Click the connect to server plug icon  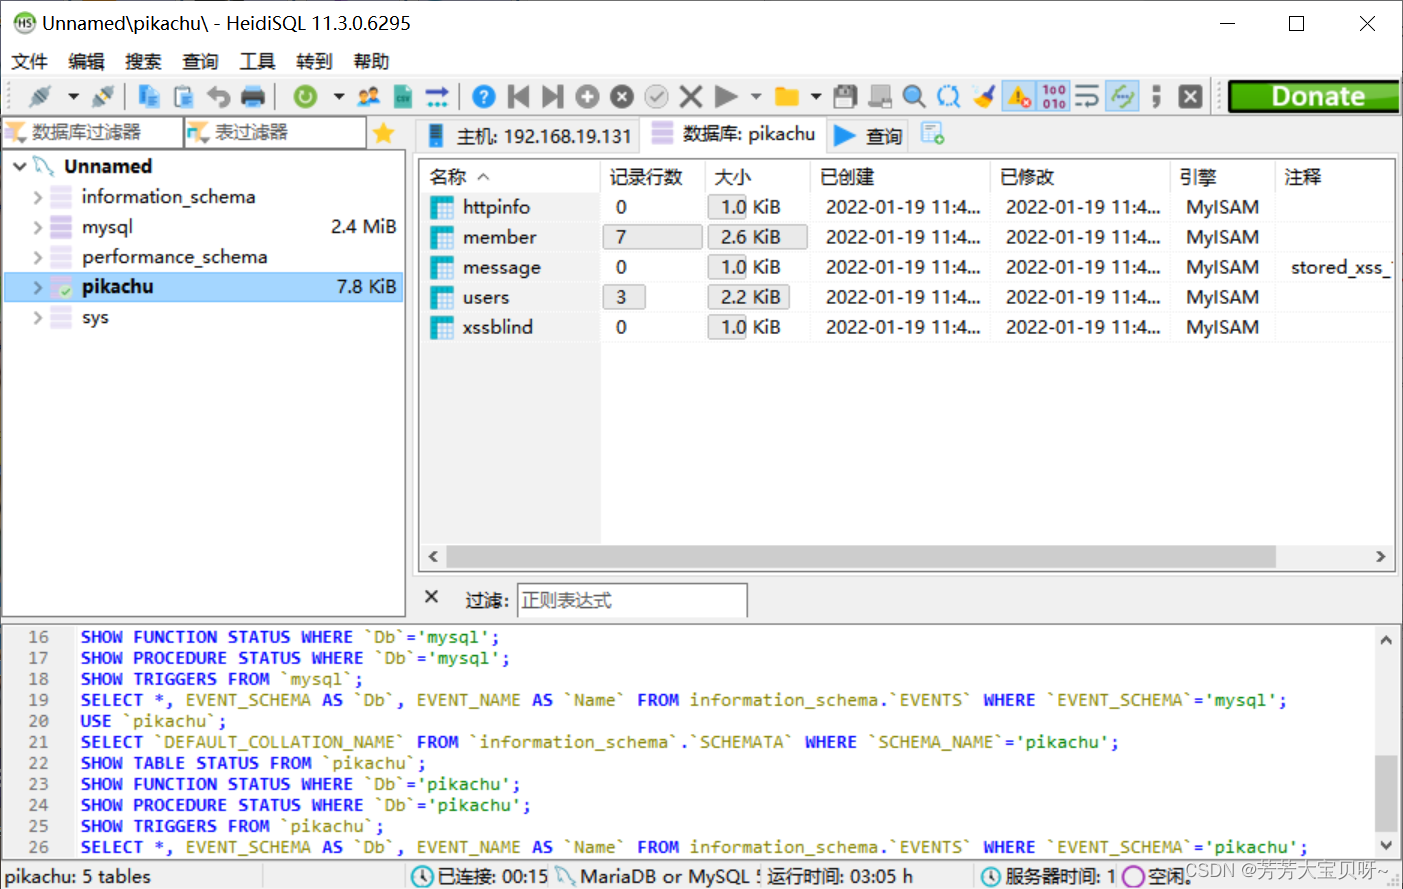[x=40, y=96]
